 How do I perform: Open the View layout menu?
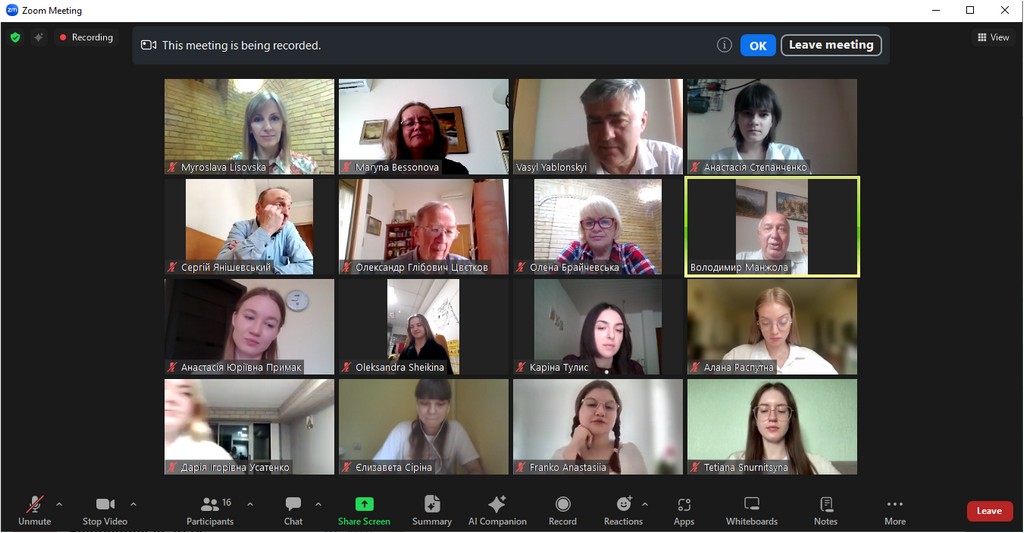click(993, 37)
